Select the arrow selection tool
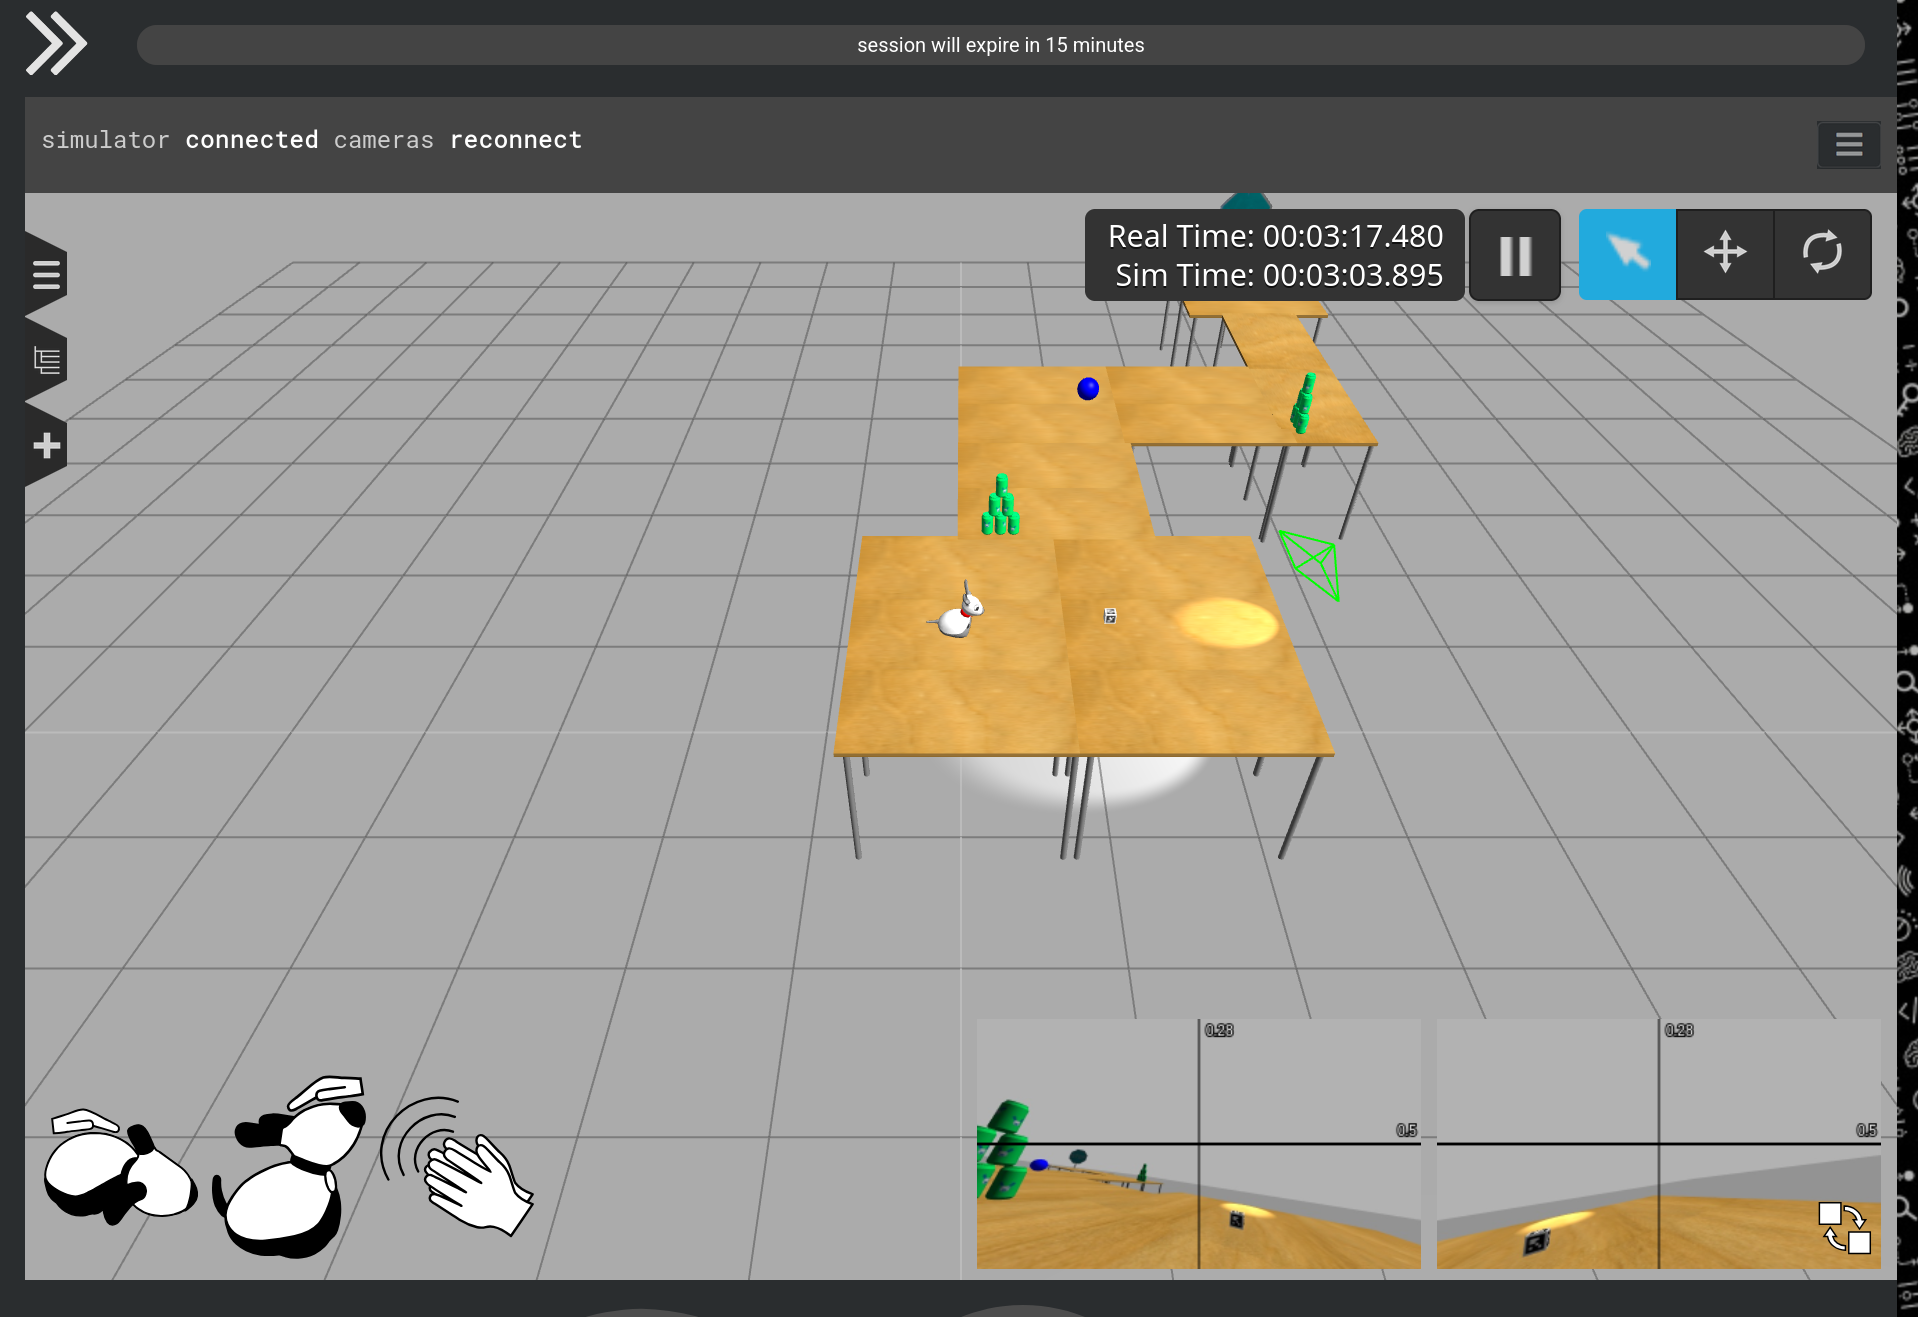This screenshot has width=1918, height=1317. [1627, 254]
